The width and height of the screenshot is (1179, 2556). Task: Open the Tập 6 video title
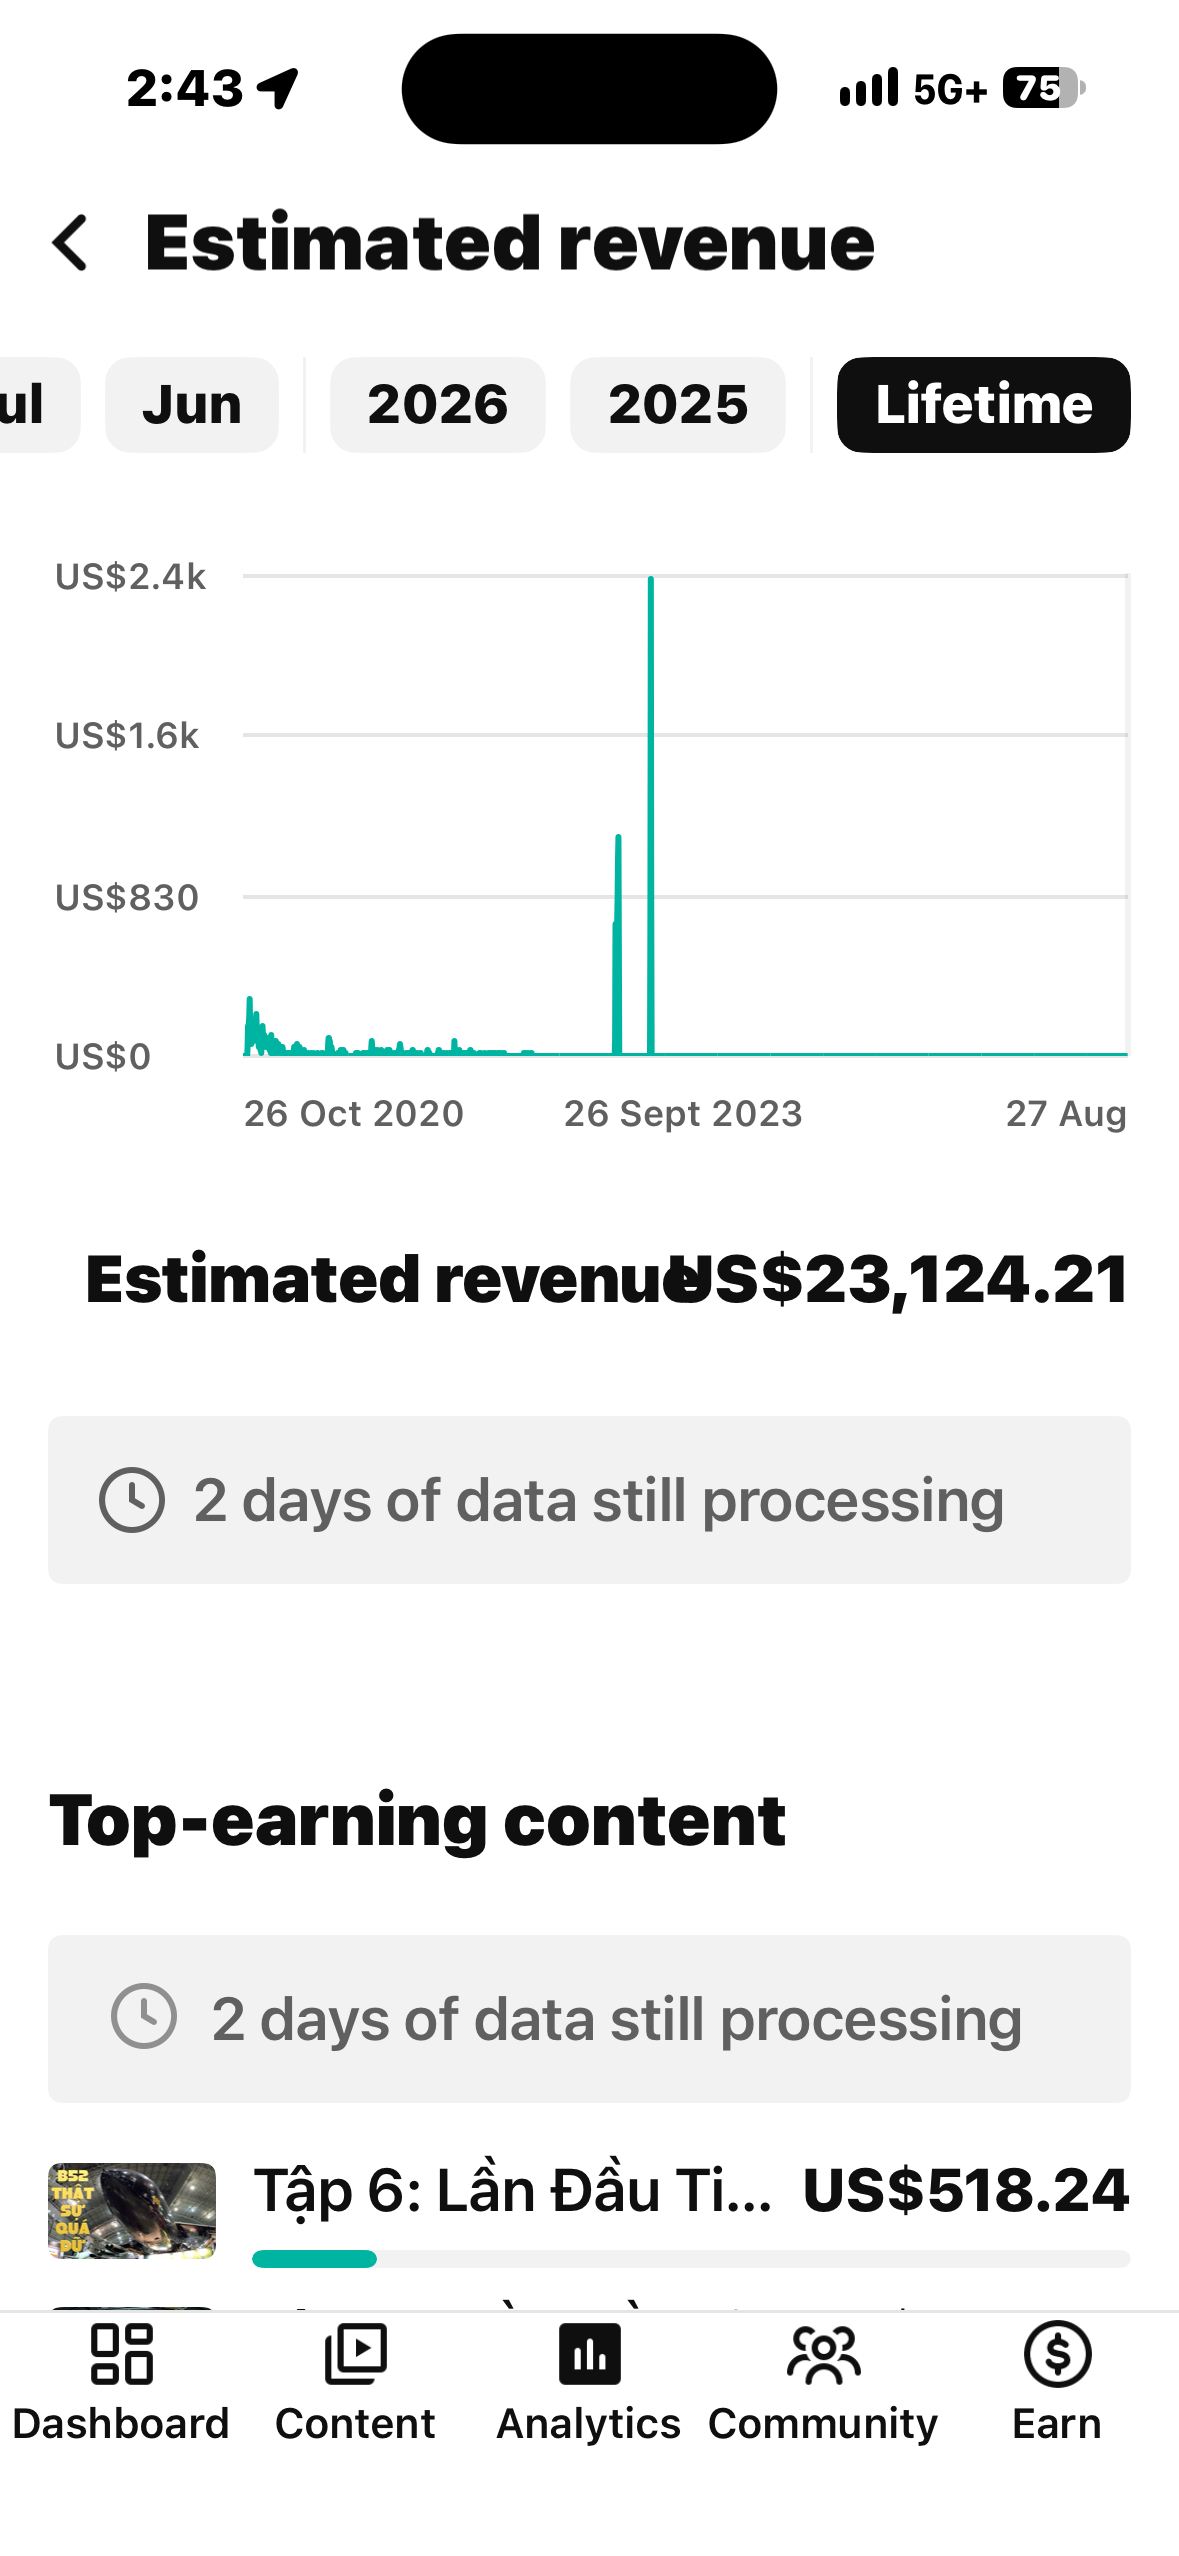pos(513,2190)
